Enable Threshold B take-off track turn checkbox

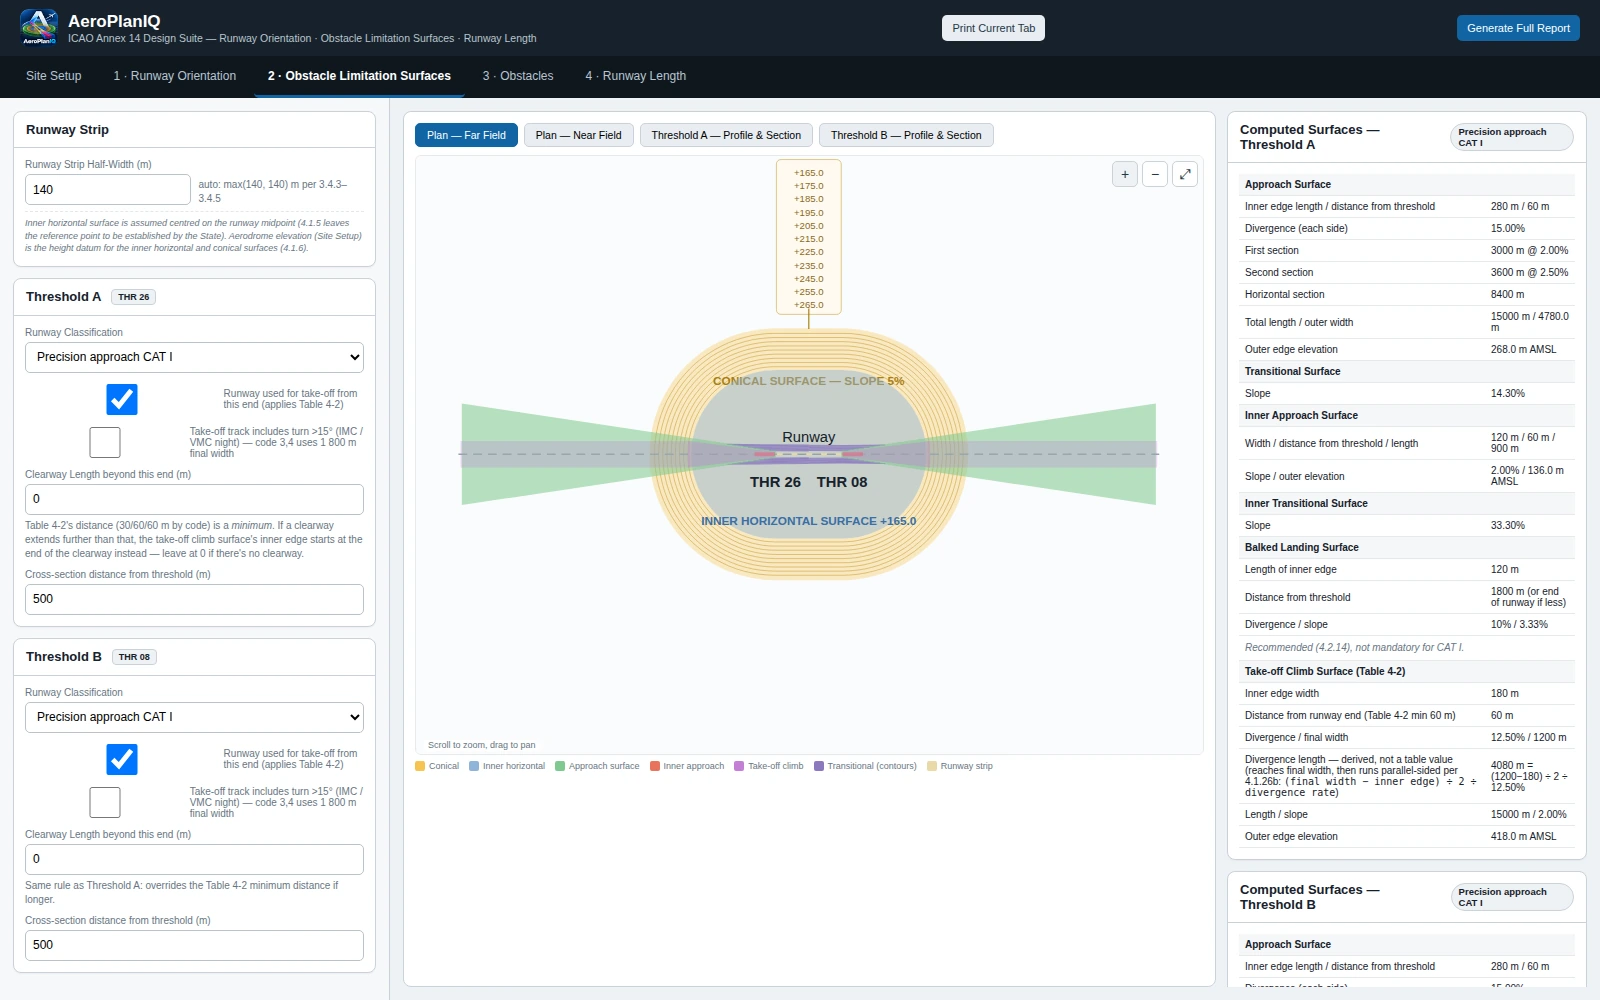click(105, 802)
